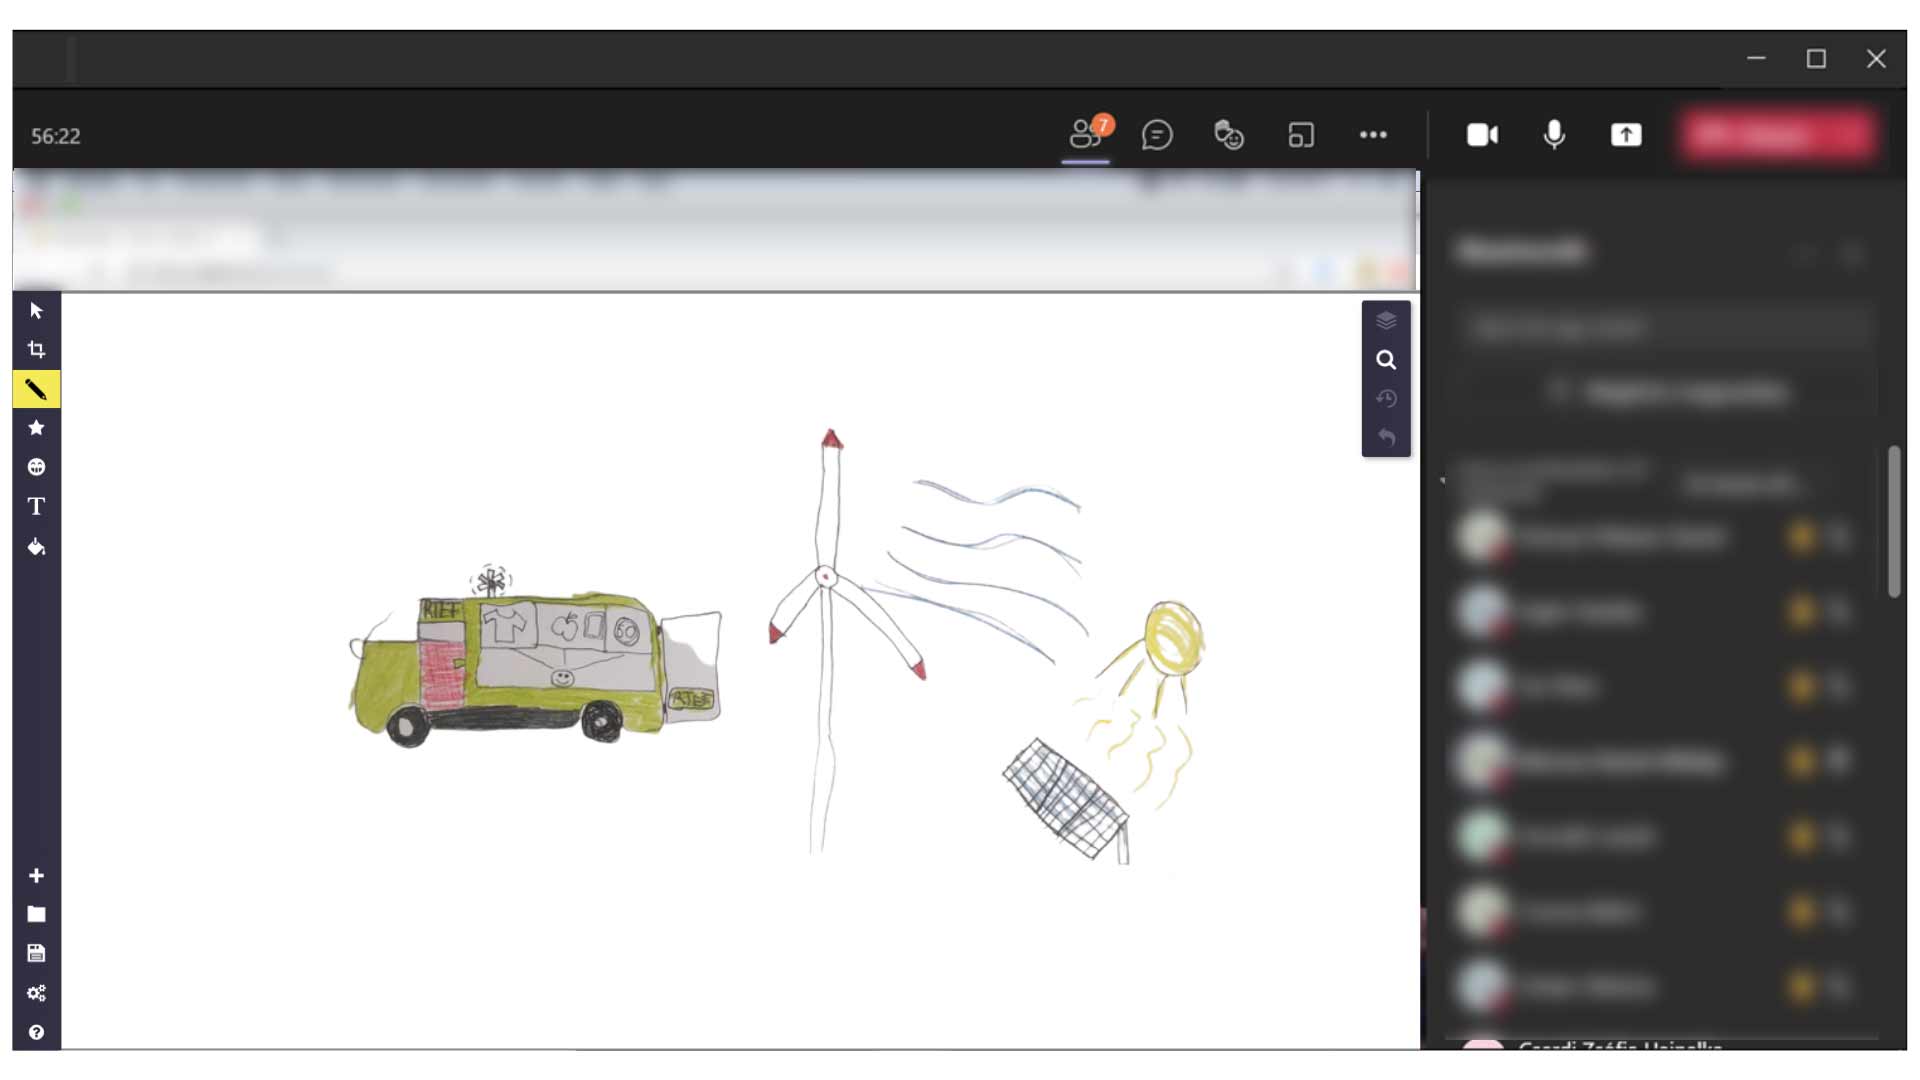Open the zoom search tool on canvas
Viewport: 1920px width, 1080px height.
[1387, 359]
